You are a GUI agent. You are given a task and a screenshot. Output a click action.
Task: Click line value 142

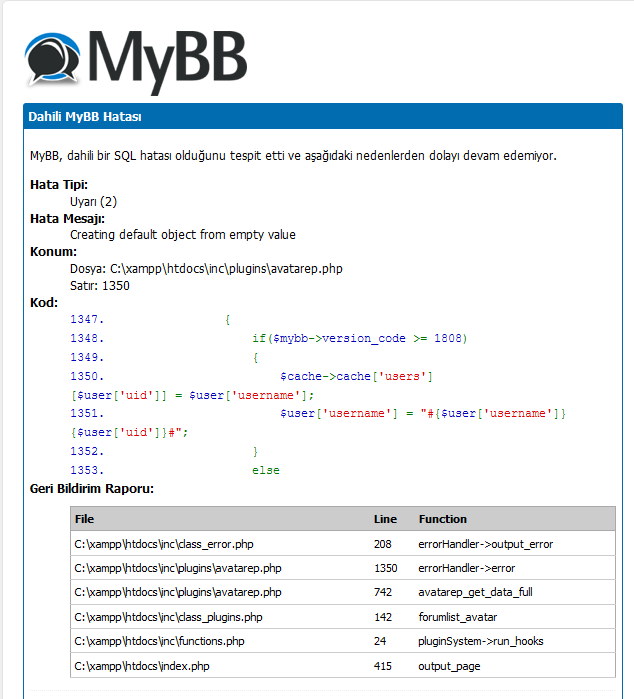[383, 617]
